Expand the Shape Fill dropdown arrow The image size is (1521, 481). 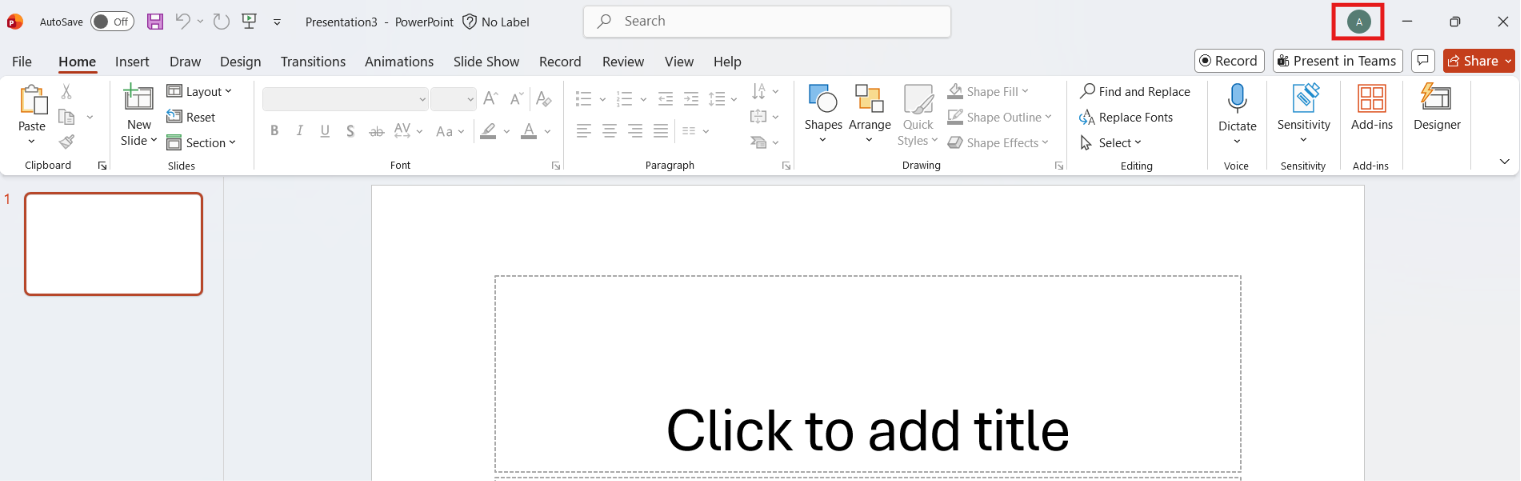(x=1024, y=92)
